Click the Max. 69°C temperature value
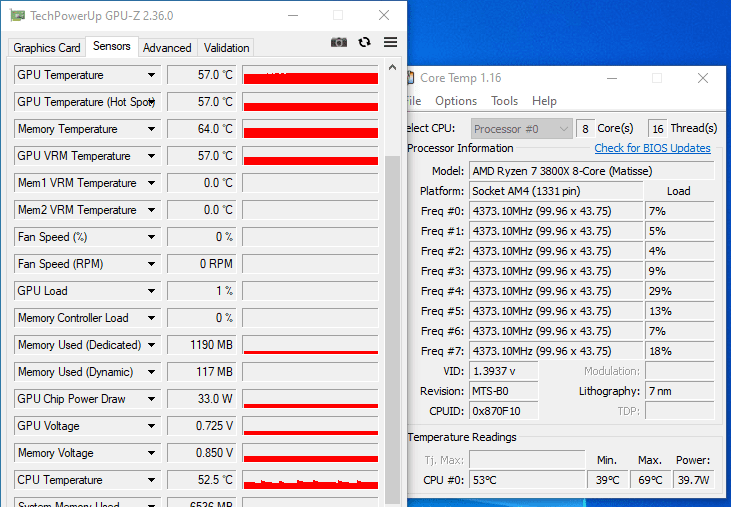Screen dimensions: 731x507 pos(650,480)
